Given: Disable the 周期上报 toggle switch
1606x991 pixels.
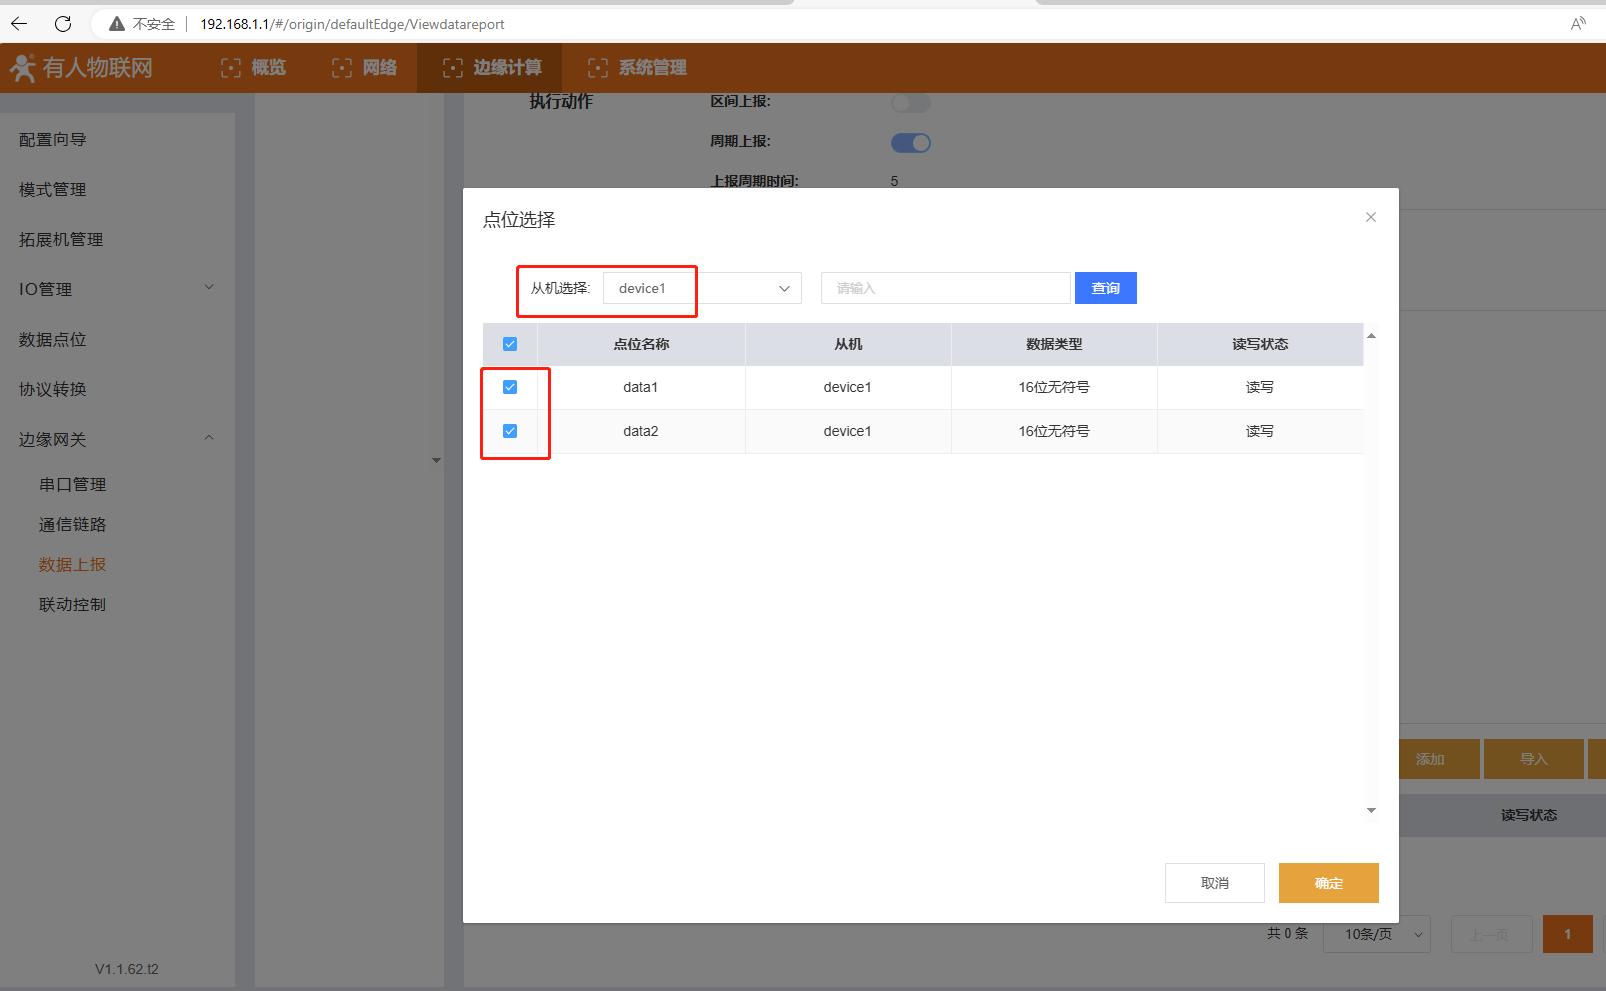Looking at the screenshot, I should [910, 143].
